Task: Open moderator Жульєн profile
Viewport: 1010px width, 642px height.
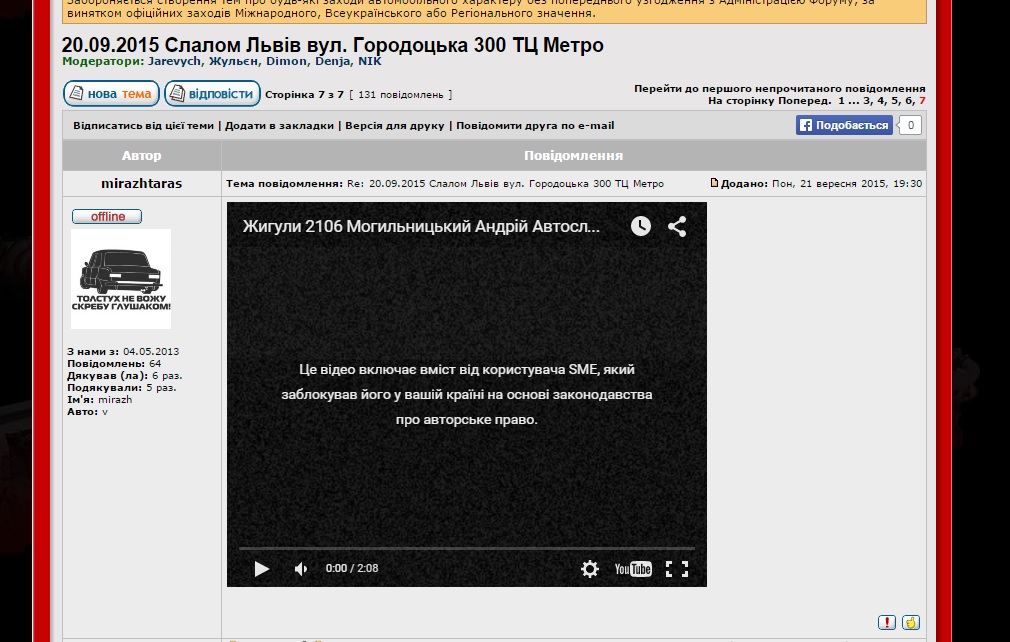Action: tap(234, 61)
